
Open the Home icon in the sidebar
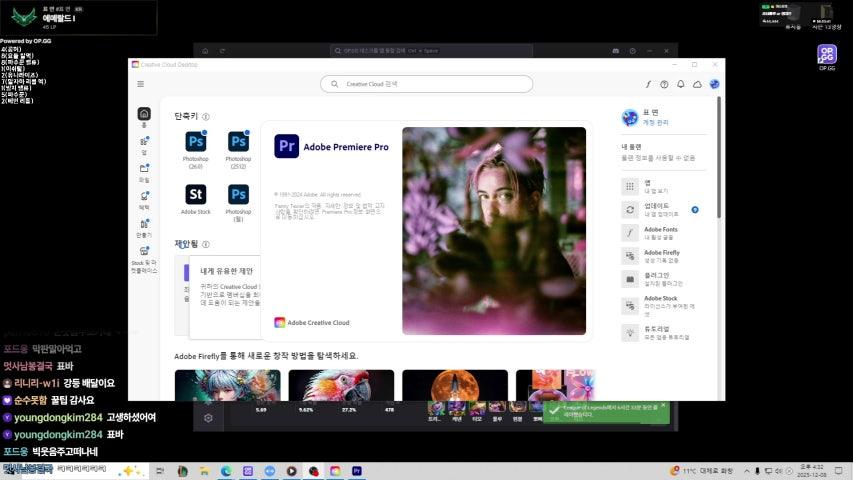pyautogui.click(x=144, y=114)
